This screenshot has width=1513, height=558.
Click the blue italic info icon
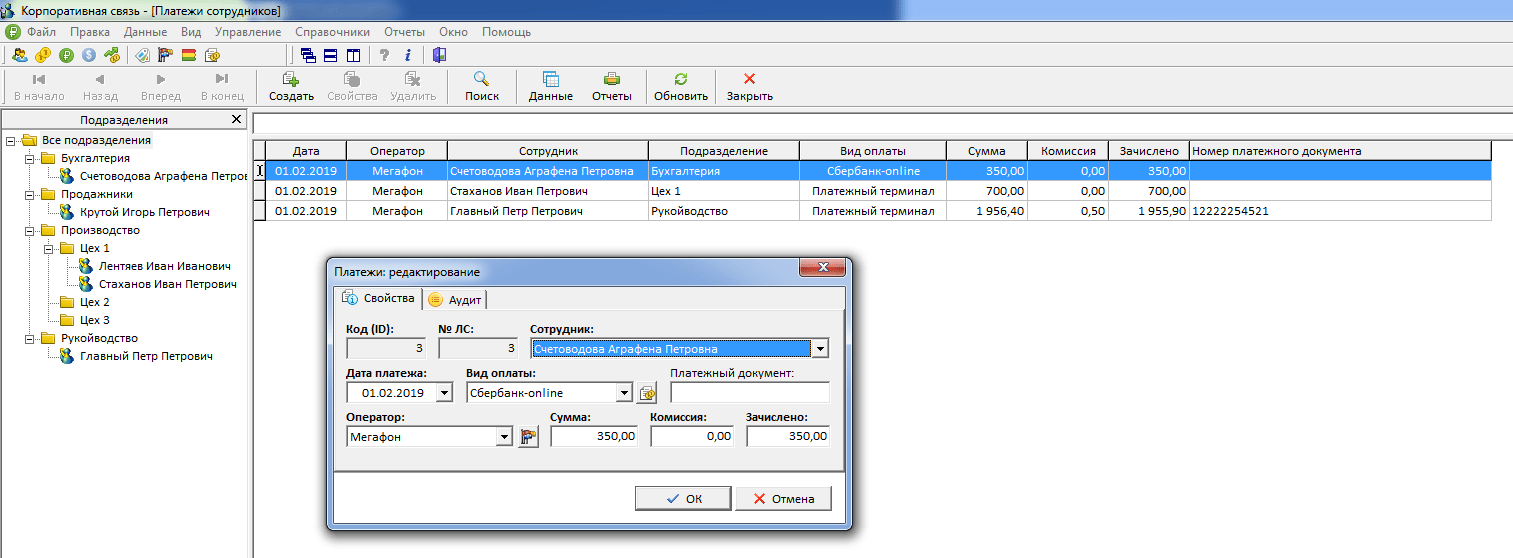[407, 55]
